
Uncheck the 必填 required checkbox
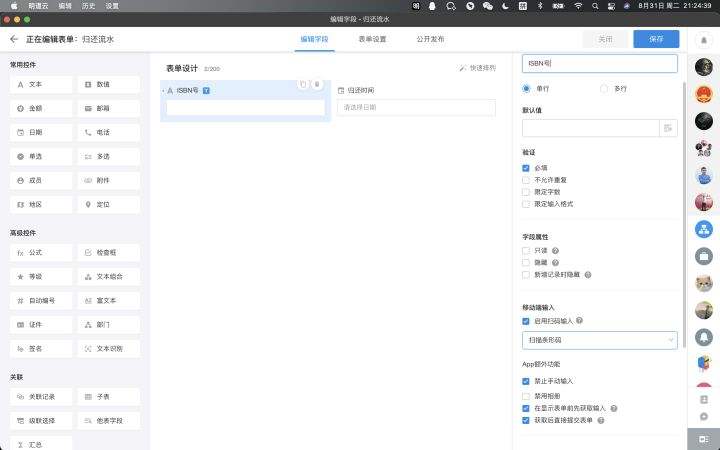pyautogui.click(x=526, y=168)
